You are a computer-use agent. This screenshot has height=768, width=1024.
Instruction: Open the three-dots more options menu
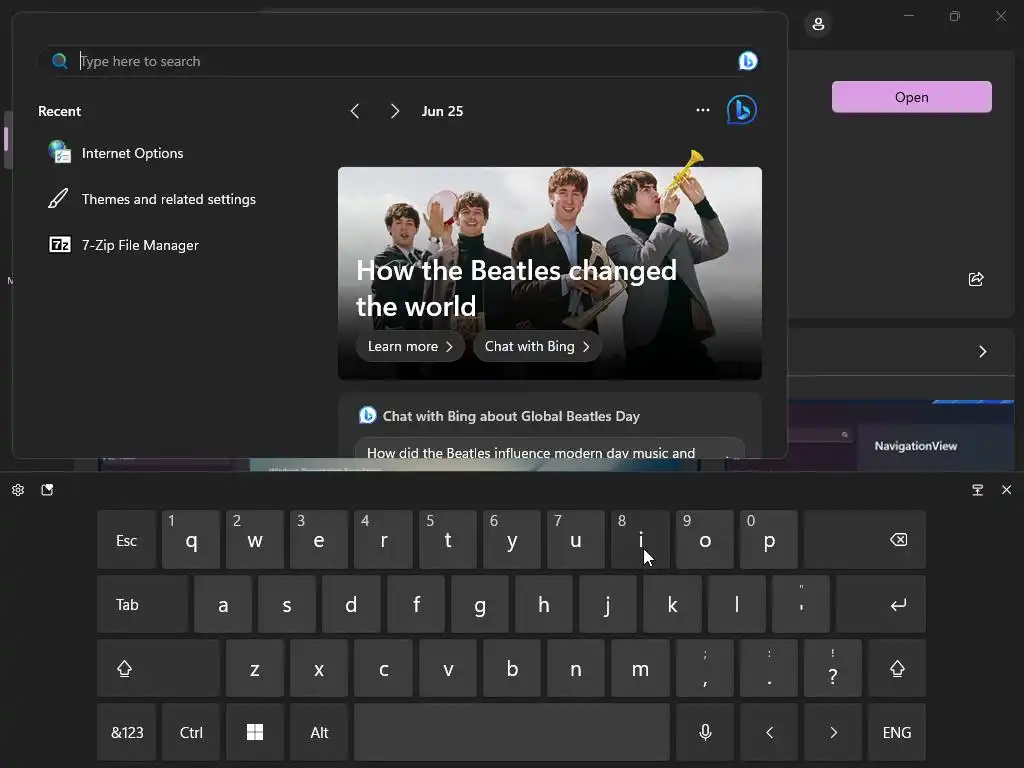pos(703,110)
